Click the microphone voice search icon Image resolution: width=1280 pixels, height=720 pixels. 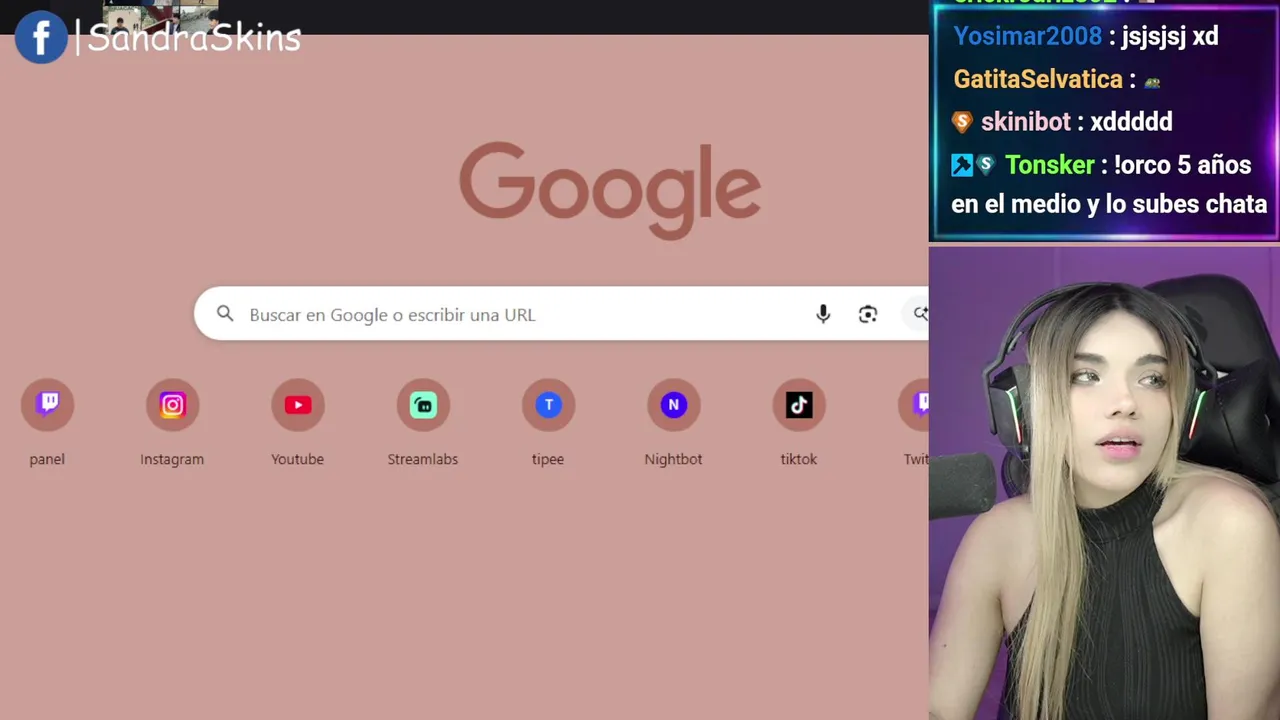[x=823, y=314]
